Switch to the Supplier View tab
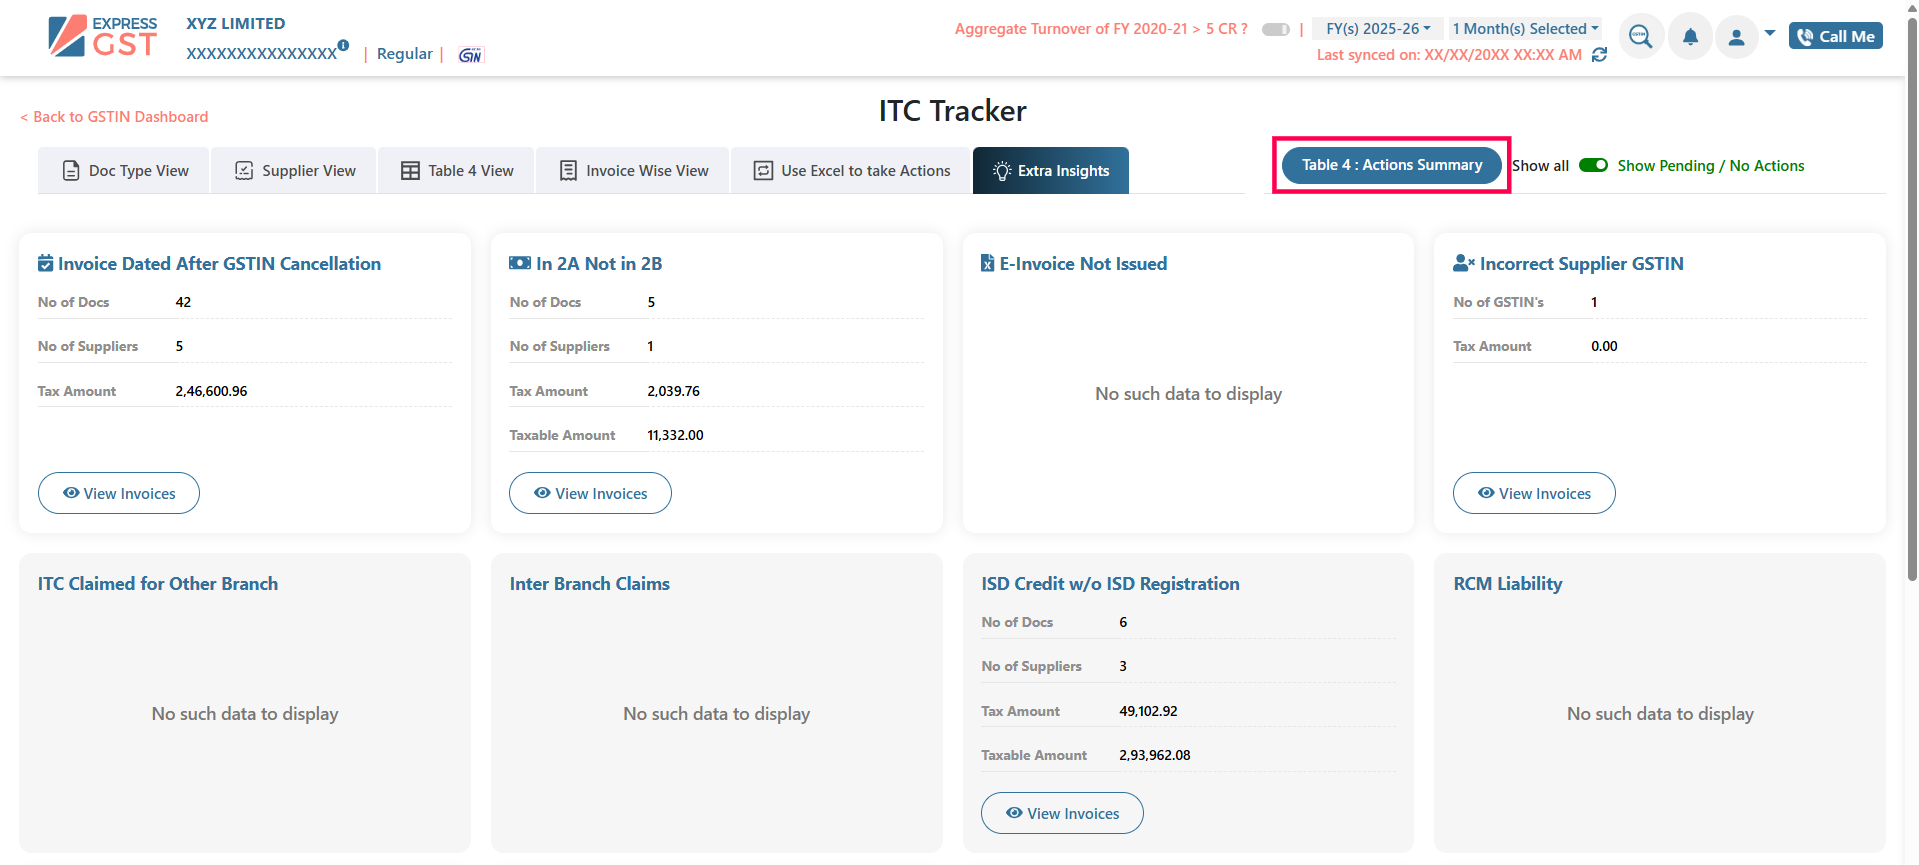The width and height of the screenshot is (1919, 865). point(294,171)
